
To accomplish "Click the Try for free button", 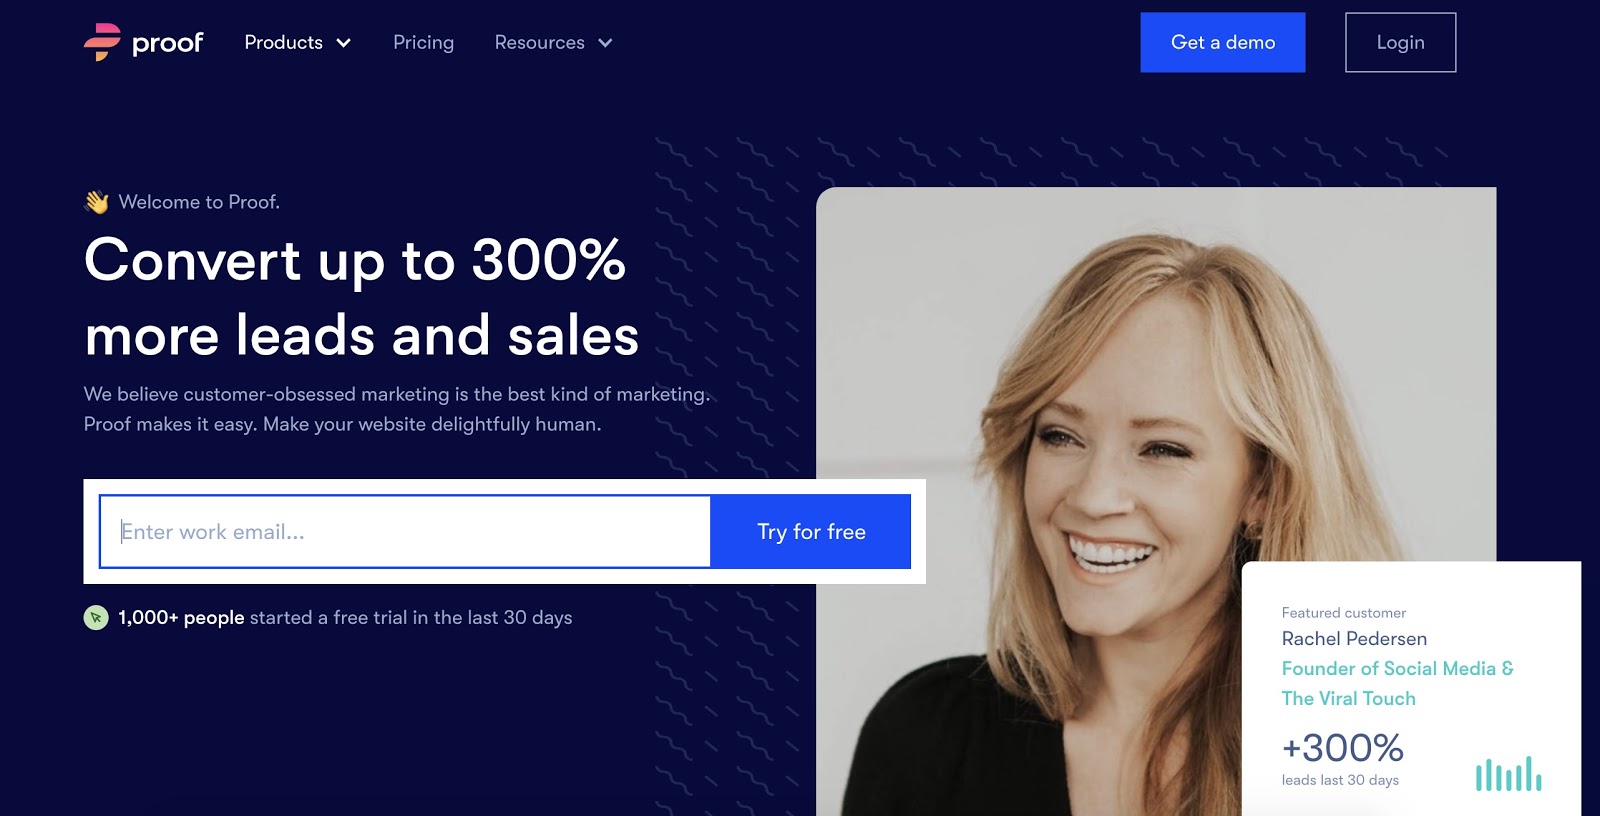I will 811,532.
